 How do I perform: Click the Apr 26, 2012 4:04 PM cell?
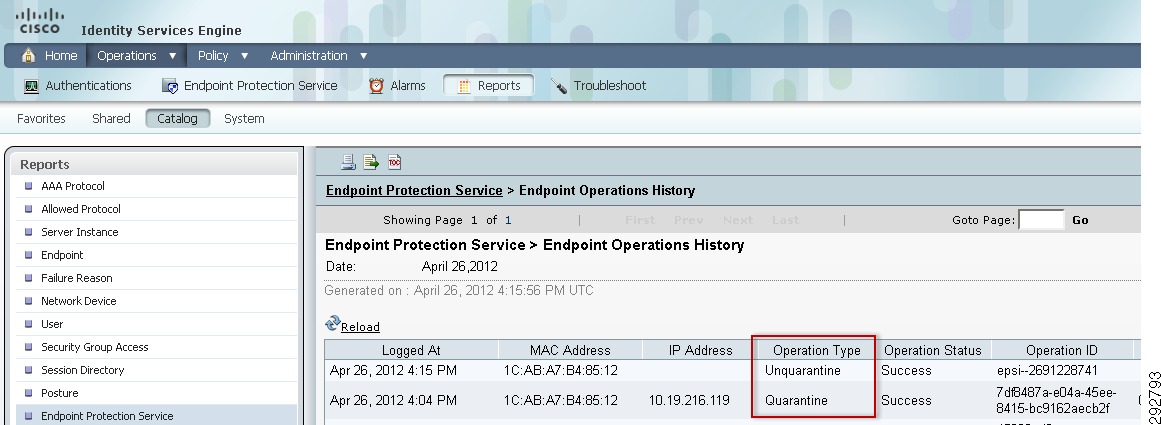(393, 401)
